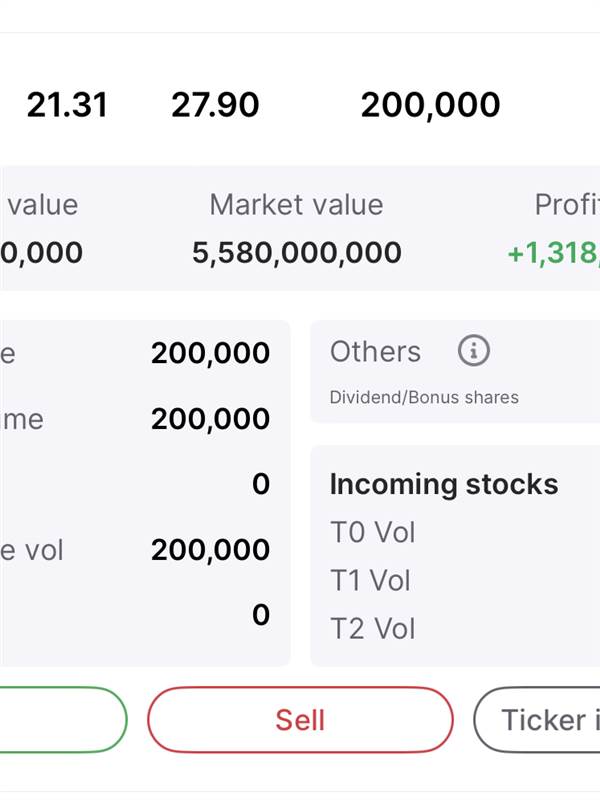Click the info icon beside Others
600x800 pixels.
(474, 351)
